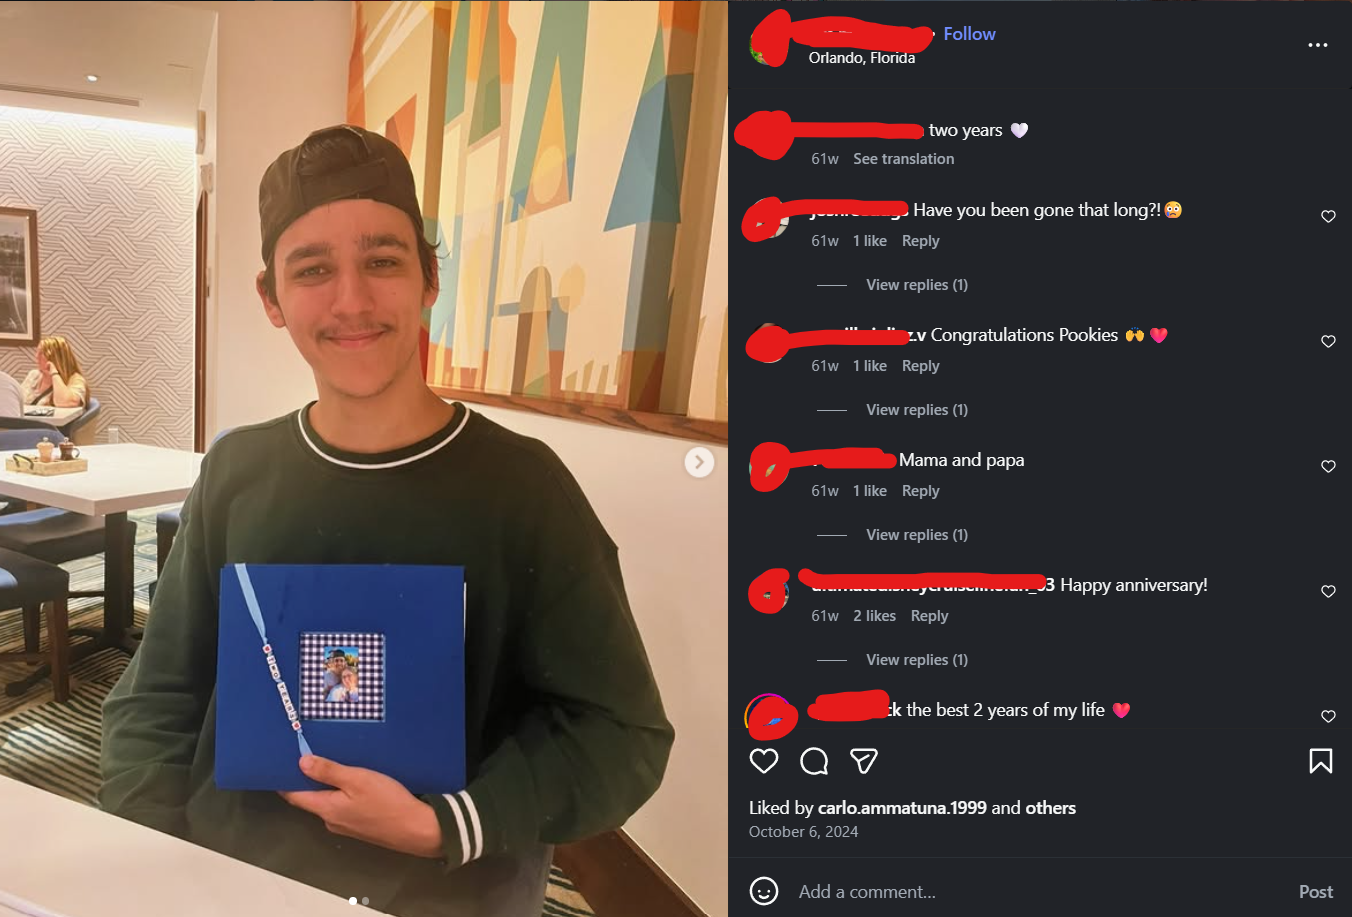Open Orlando, Florida location link
The height and width of the screenshot is (917, 1352).
[862, 58]
